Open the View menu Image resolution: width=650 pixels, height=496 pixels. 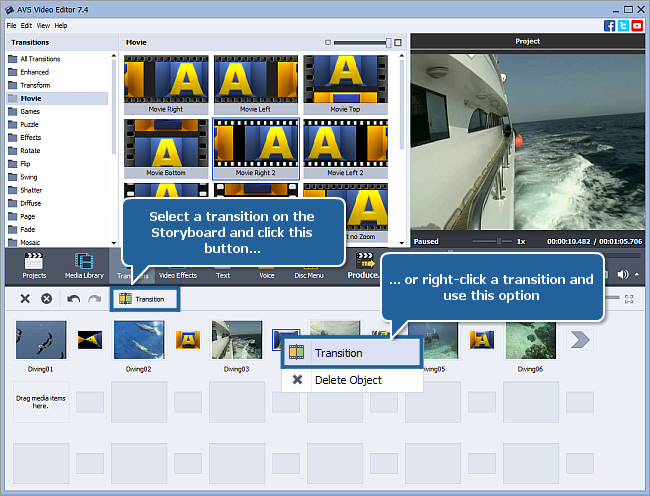point(43,26)
